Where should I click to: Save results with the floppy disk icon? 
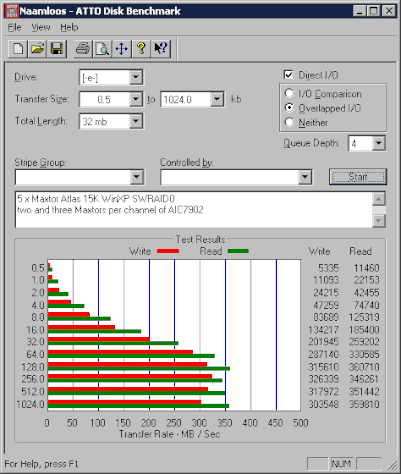point(57,49)
